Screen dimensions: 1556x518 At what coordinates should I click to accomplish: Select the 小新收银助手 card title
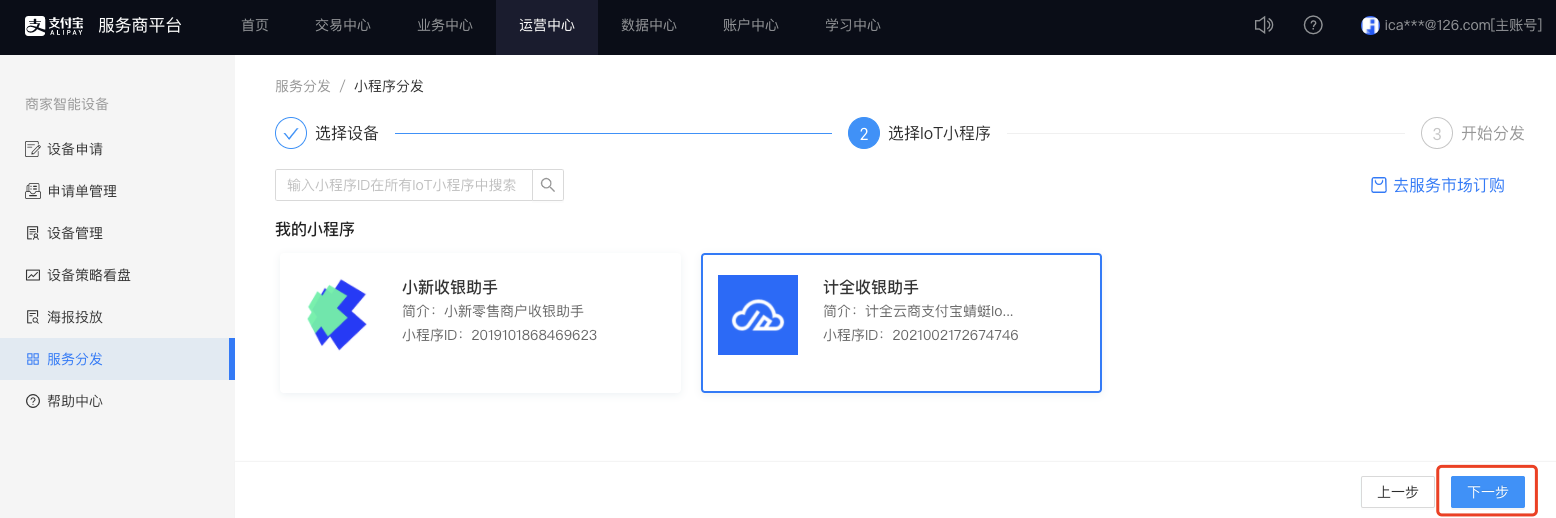coord(450,288)
